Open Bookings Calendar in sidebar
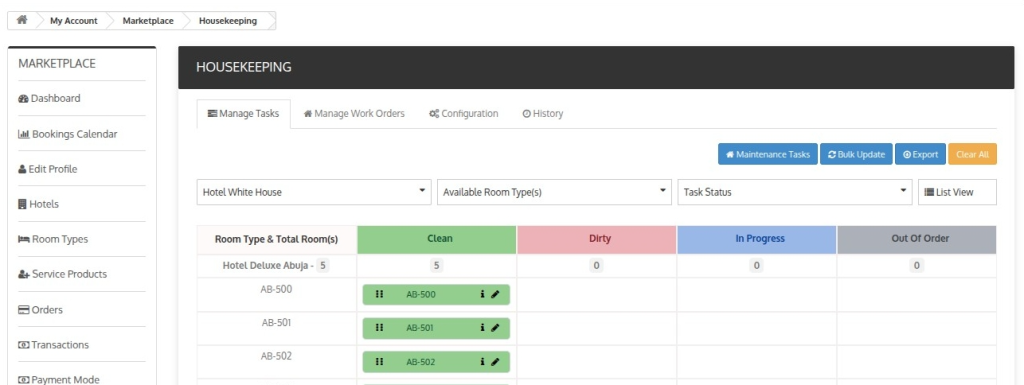This screenshot has height=385, width=1024. coord(68,134)
